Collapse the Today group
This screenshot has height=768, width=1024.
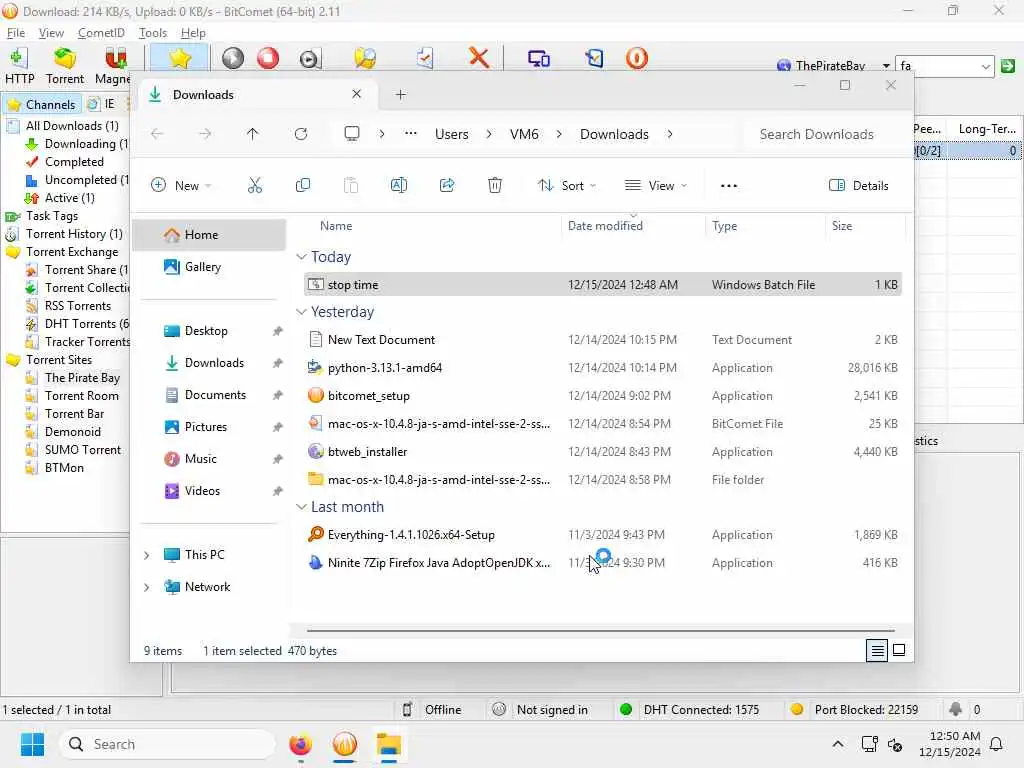301,257
